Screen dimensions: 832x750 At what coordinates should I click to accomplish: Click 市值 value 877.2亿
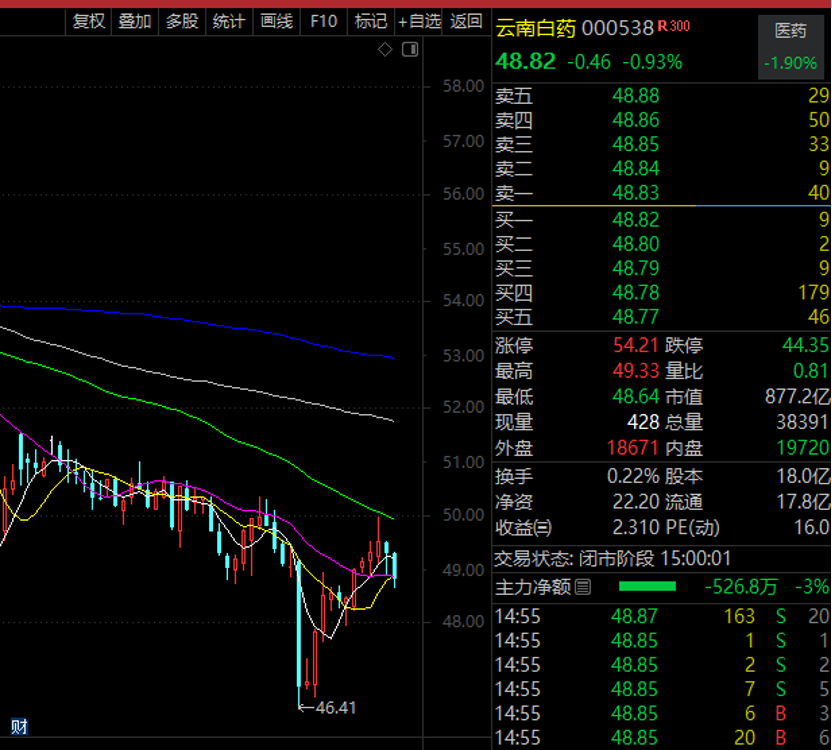pyautogui.click(x=798, y=396)
